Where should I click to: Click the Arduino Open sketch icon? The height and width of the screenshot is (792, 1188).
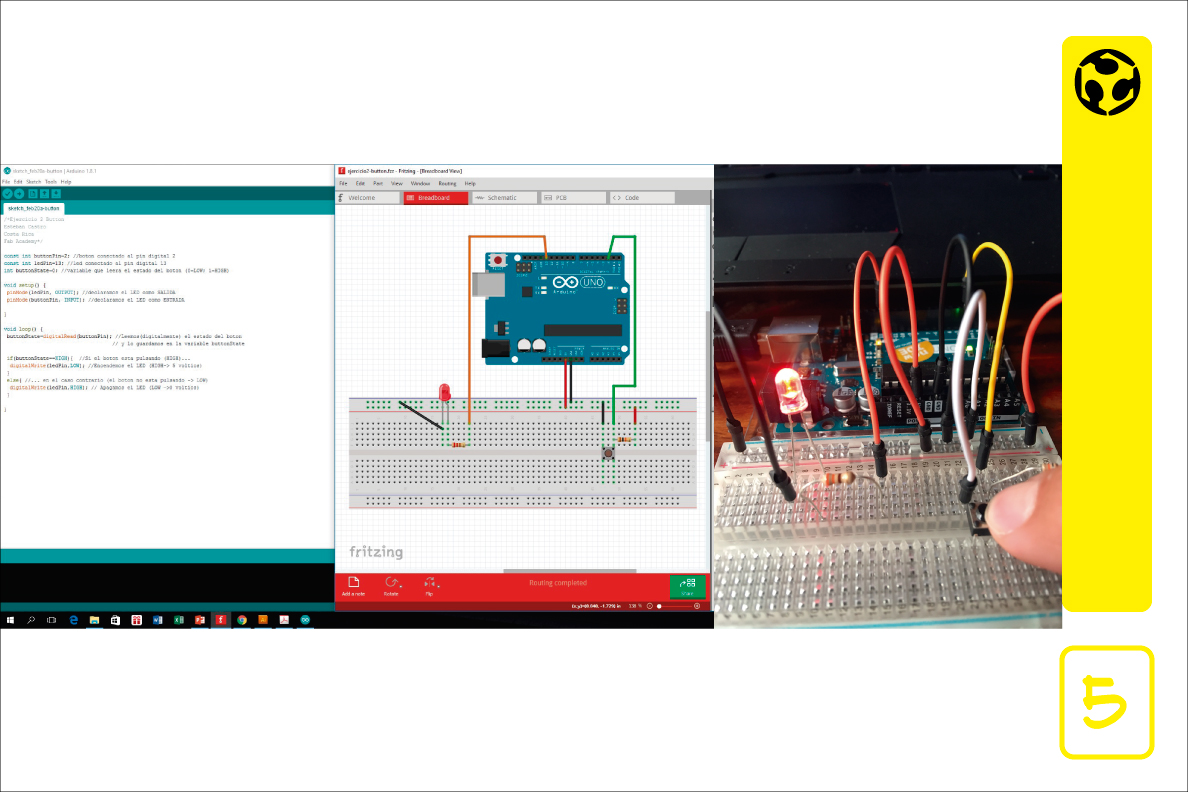[x=44, y=194]
